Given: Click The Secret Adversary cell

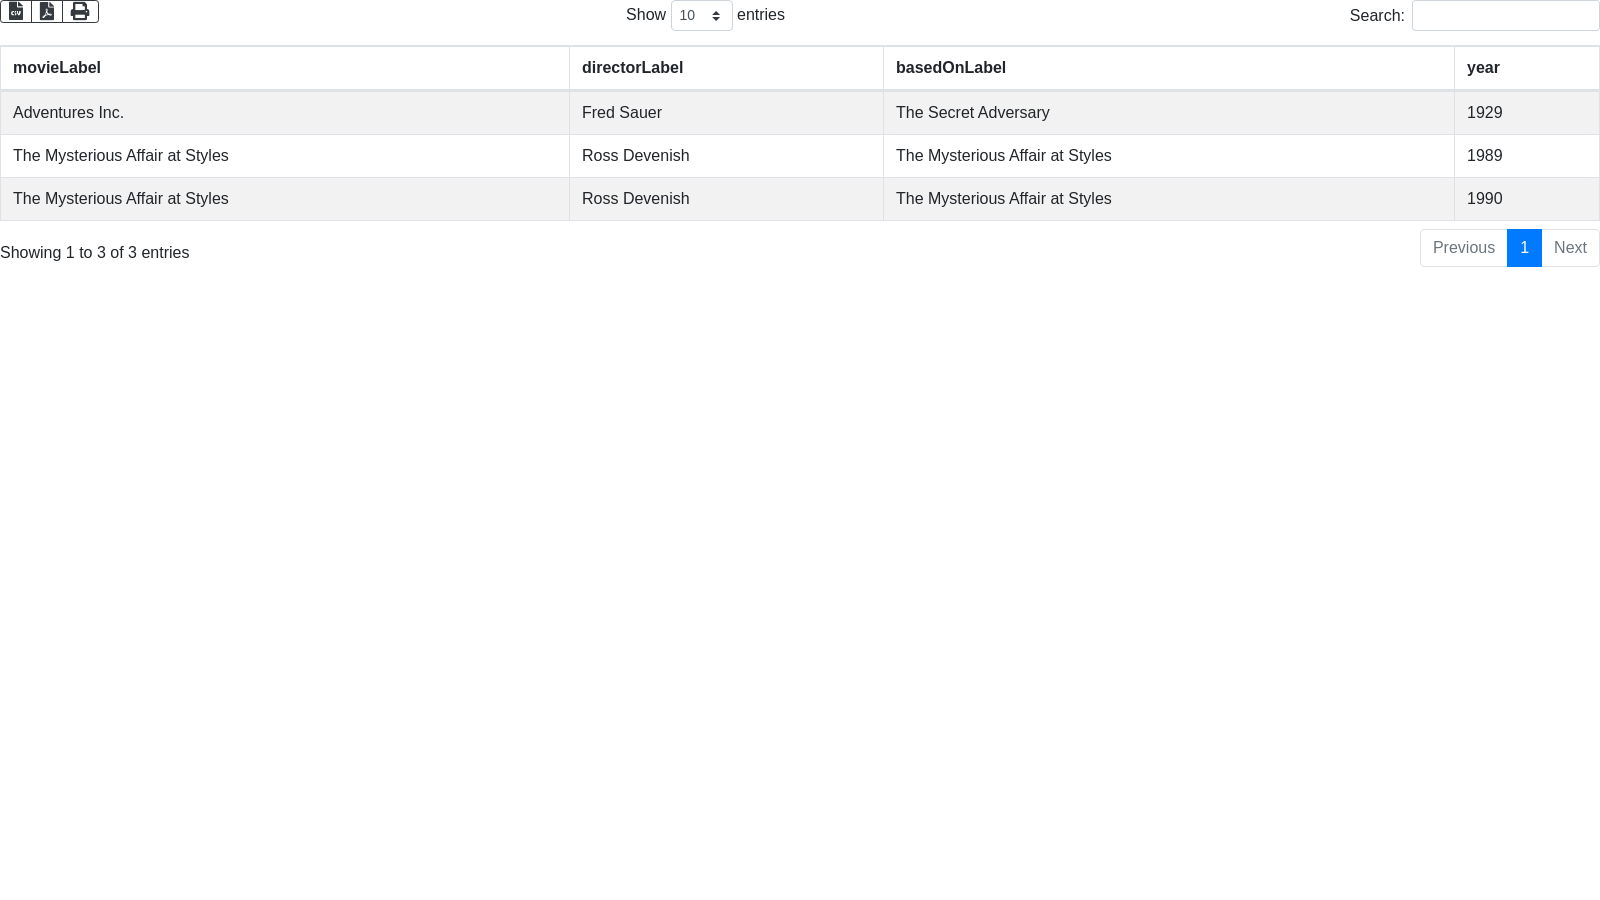Looking at the screenshot, I should (x=972, y=113).
